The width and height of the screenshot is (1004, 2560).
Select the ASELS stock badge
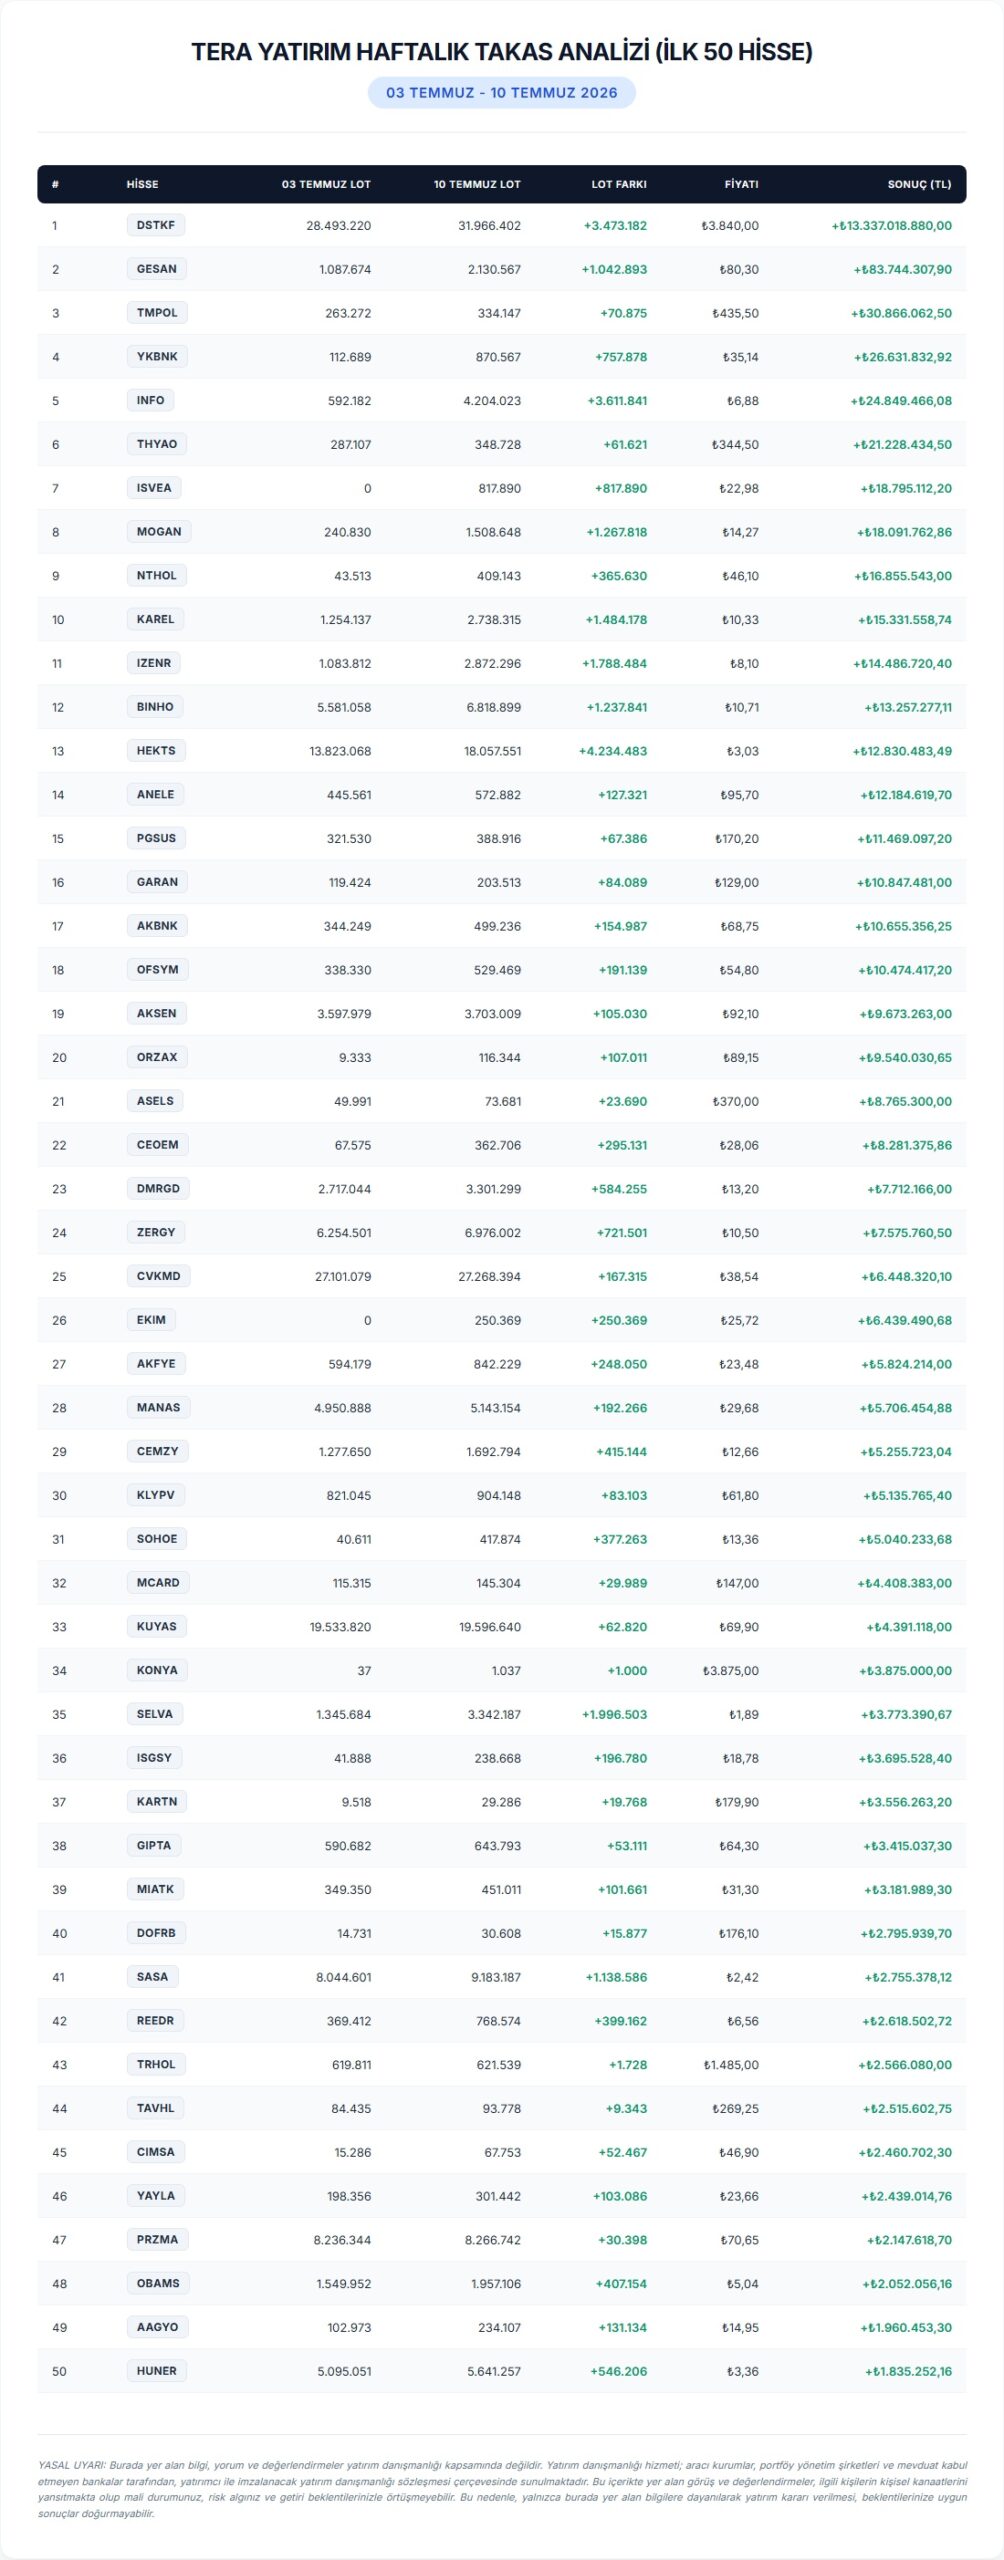[155, 1101]
